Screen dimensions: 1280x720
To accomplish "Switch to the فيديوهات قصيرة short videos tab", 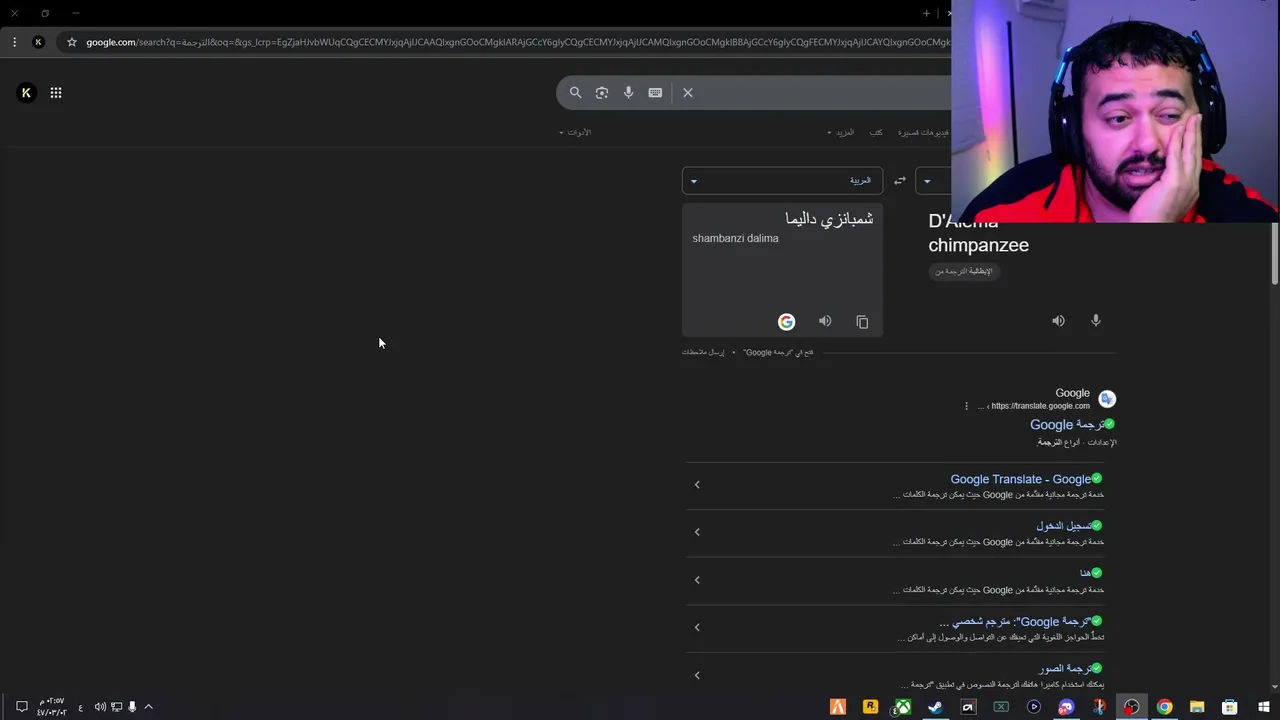I will (x=923, y=132).
